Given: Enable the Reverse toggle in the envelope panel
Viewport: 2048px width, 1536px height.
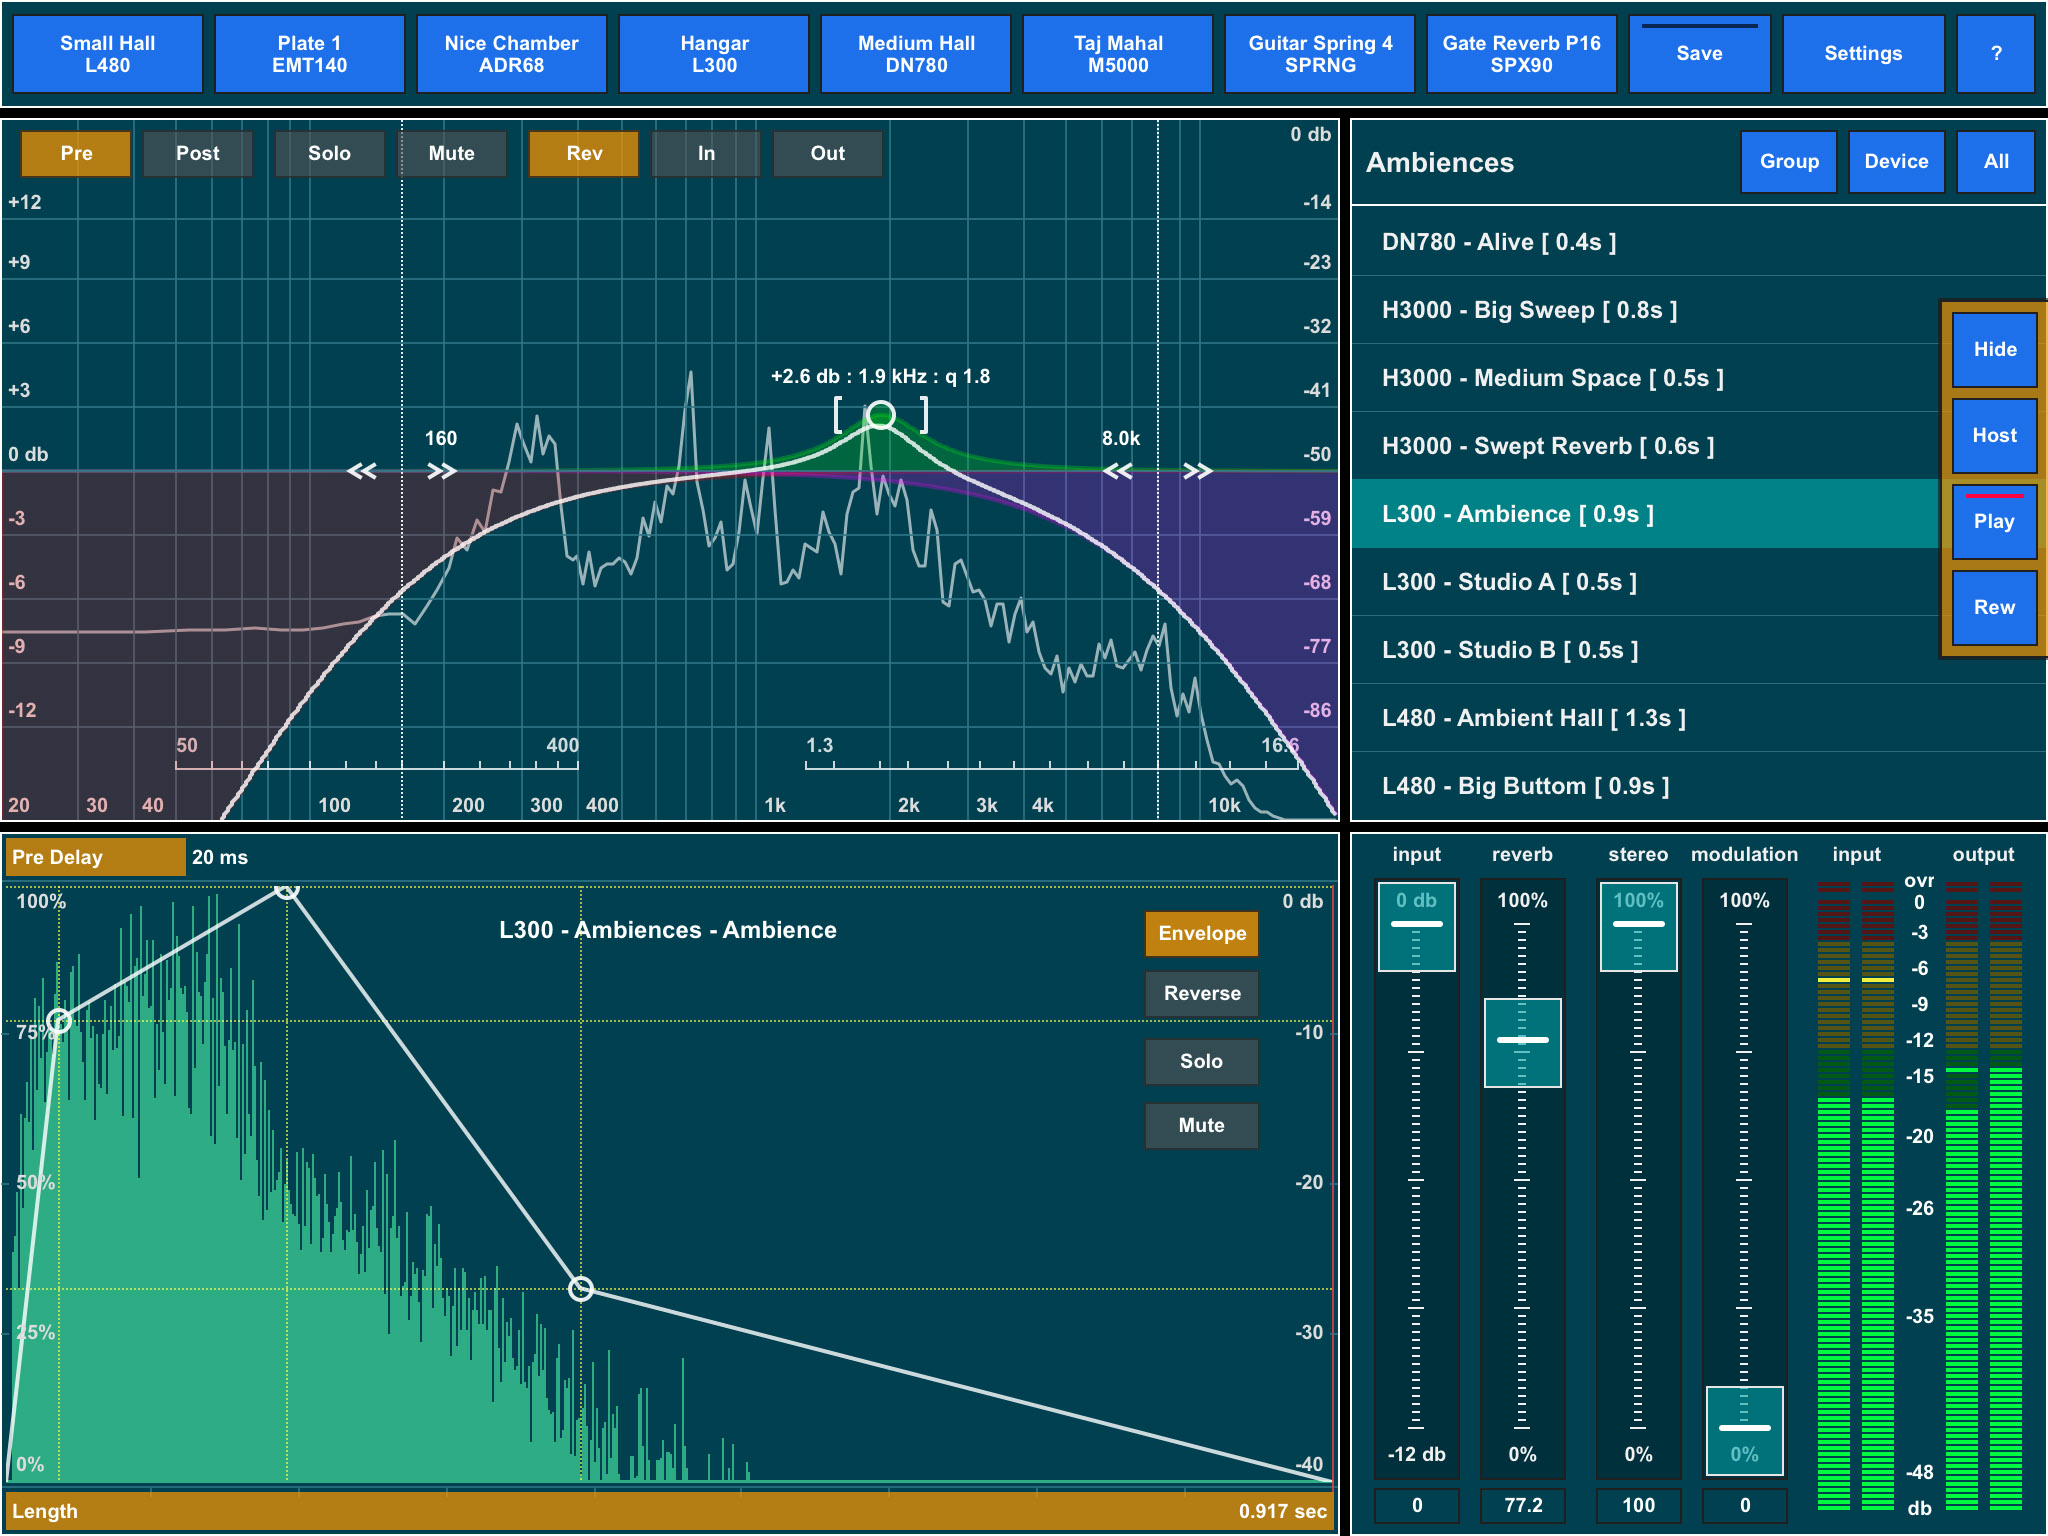Looking at the screenshot, I should coord(1201,993).
